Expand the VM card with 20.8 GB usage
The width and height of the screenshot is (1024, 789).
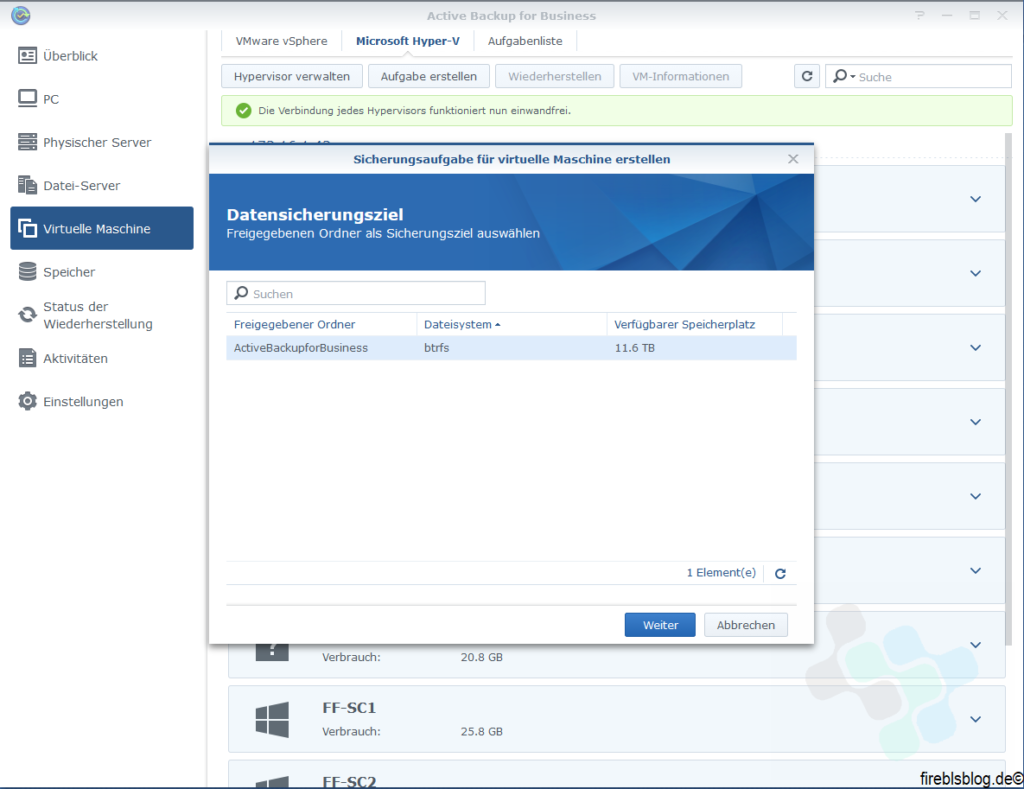tap(976, 645)
